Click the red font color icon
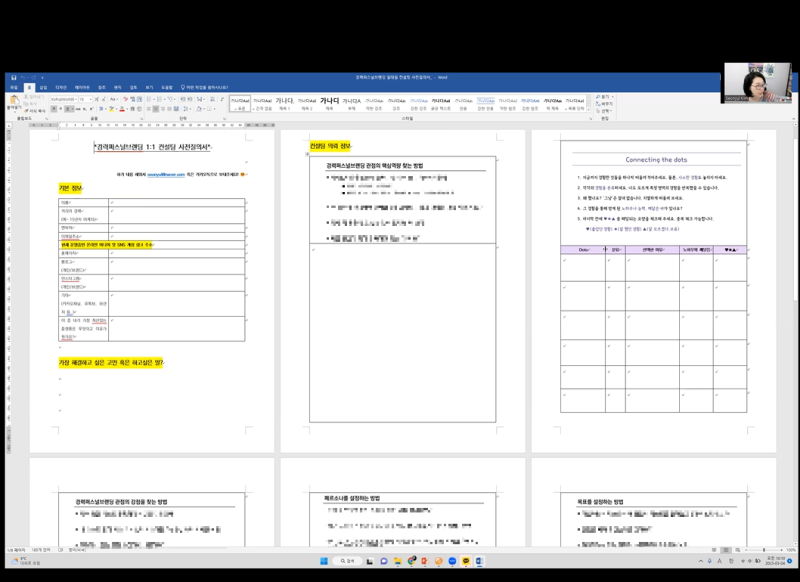Image resolution: width=800 pixels, height=582 pixels. coord(121,109)
